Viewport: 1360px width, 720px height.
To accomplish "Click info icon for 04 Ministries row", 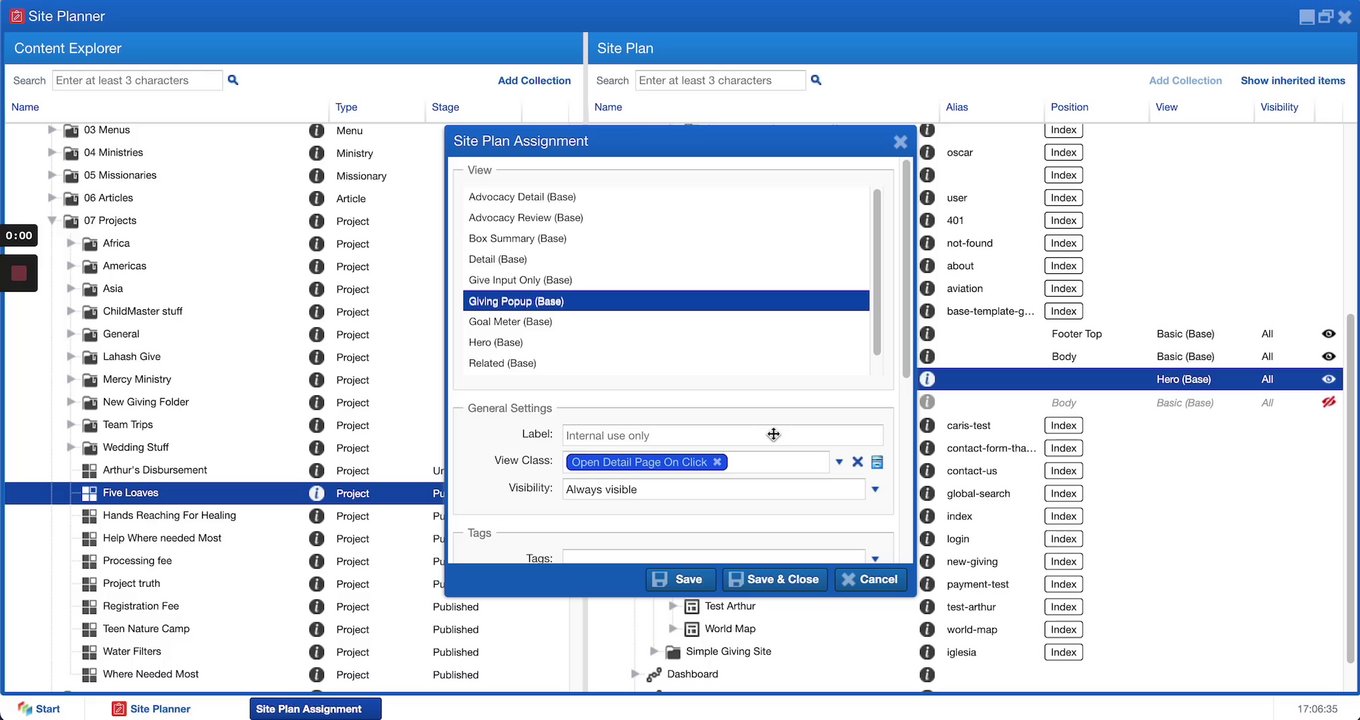I will [316, 153].
